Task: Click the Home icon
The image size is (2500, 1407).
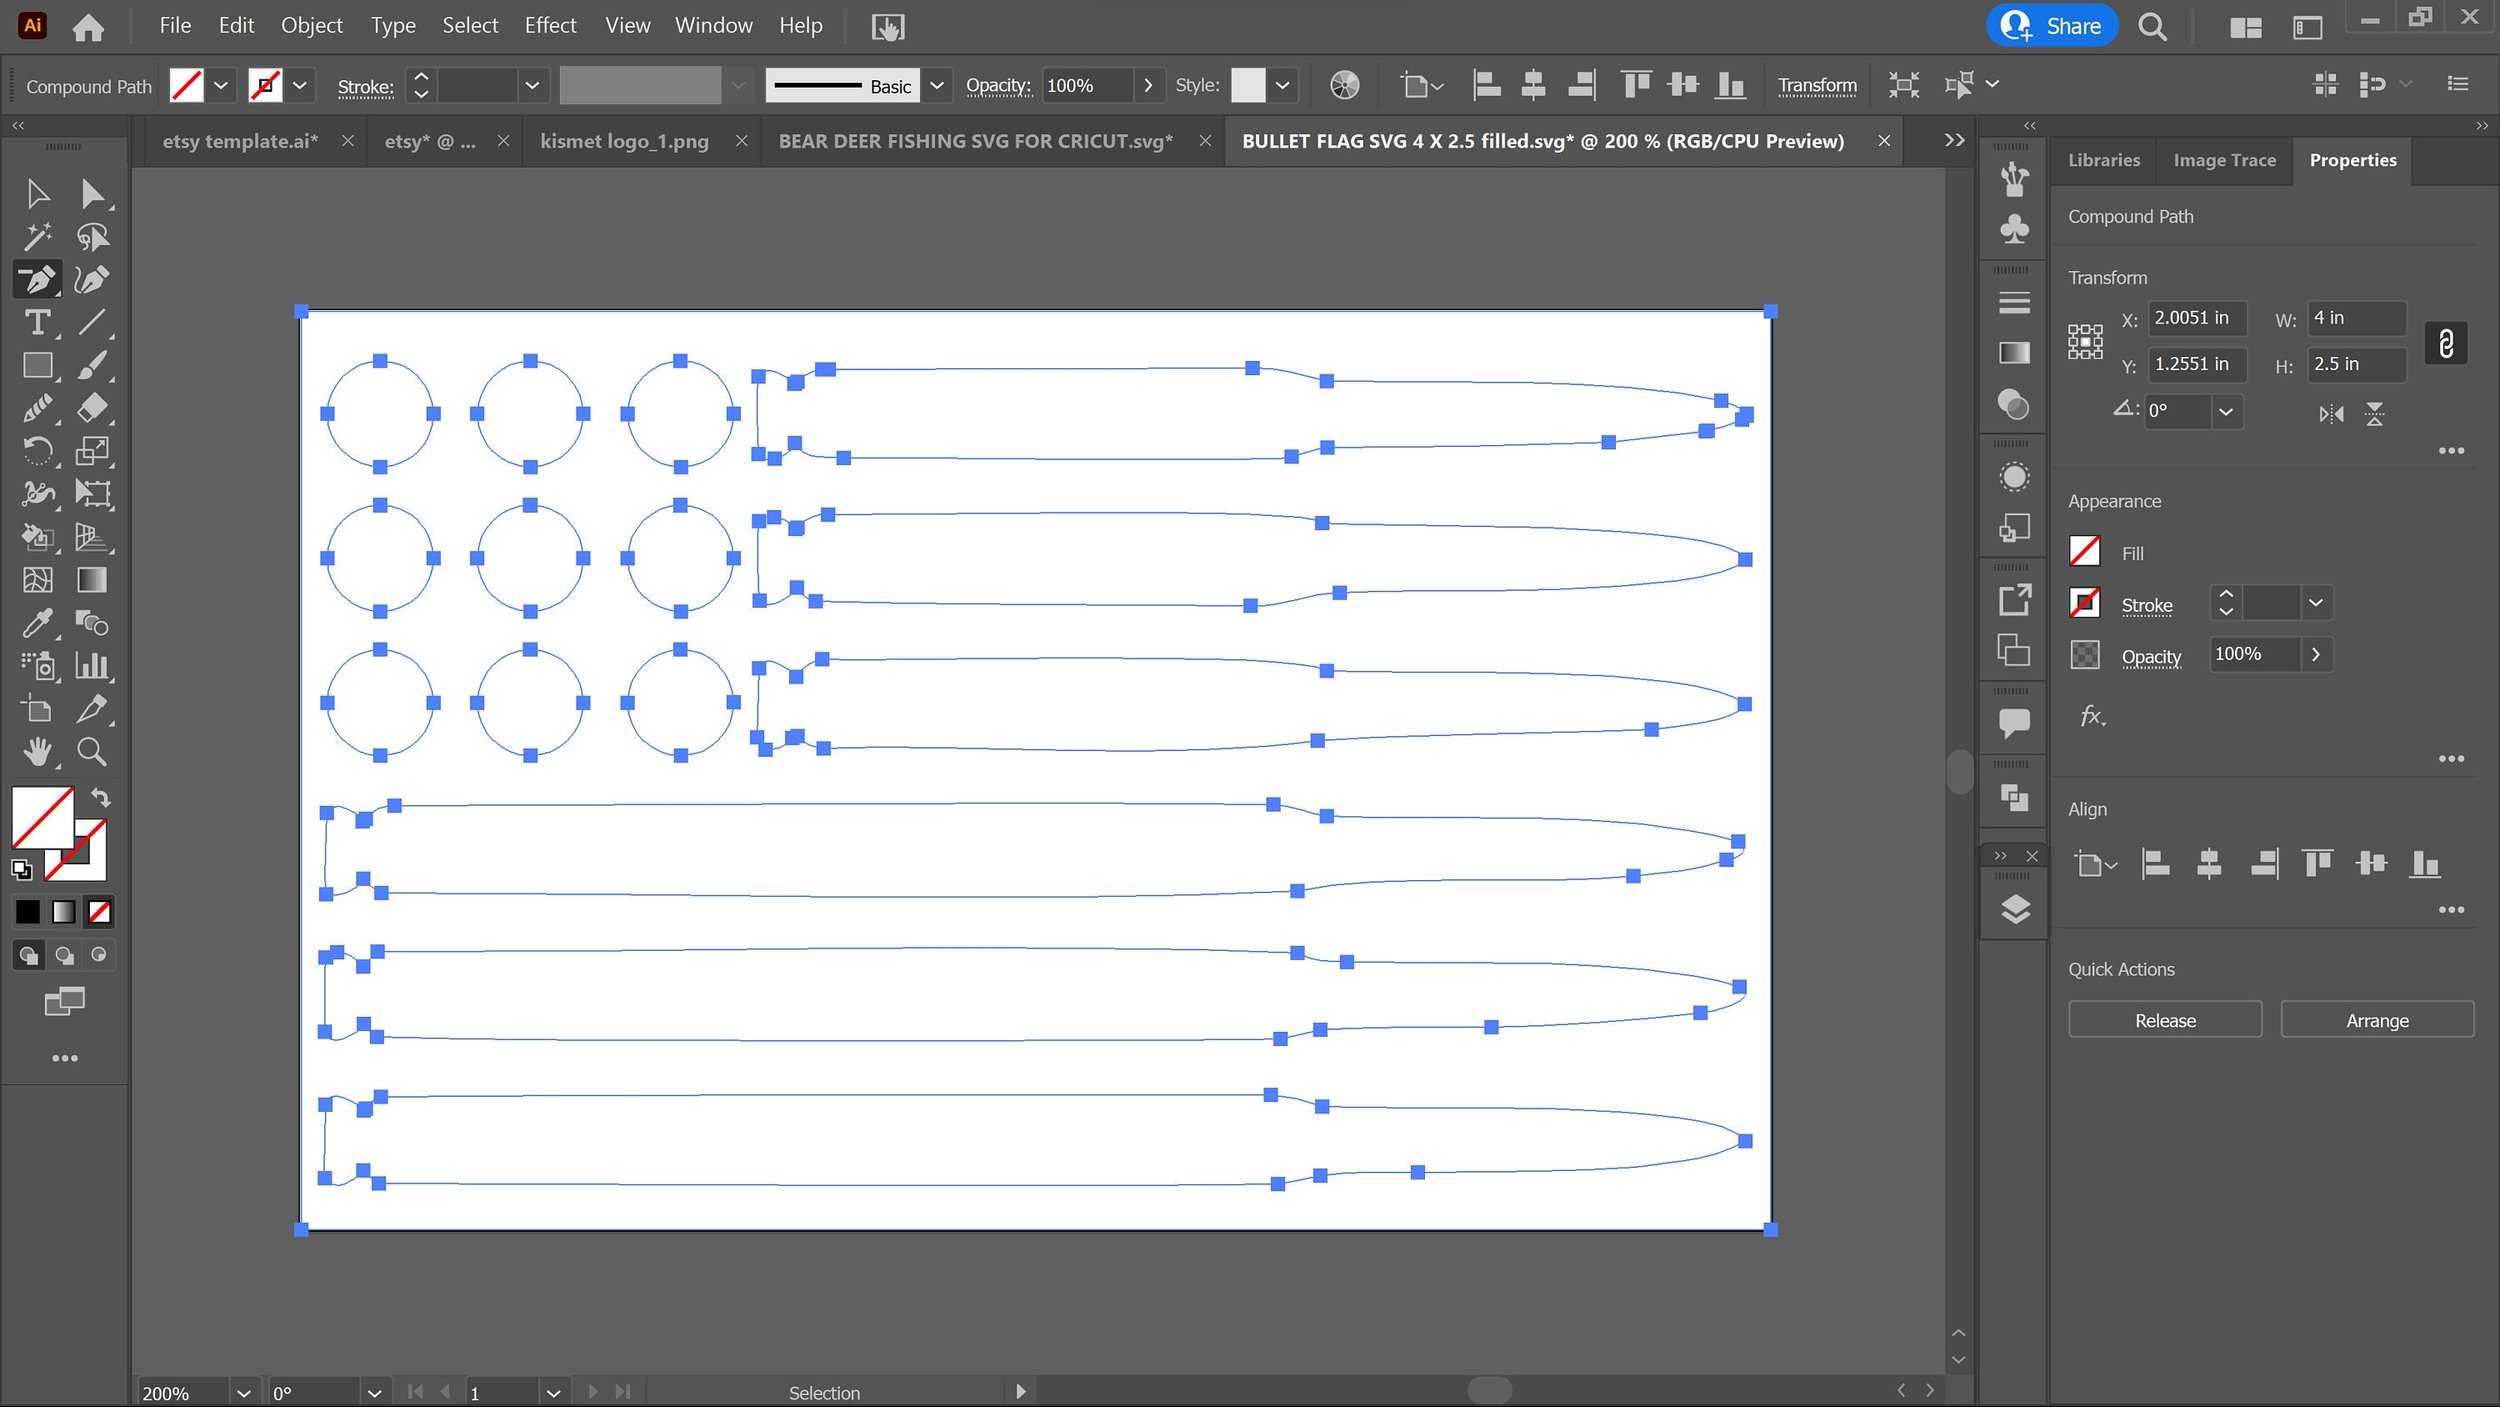Action: 88,27
